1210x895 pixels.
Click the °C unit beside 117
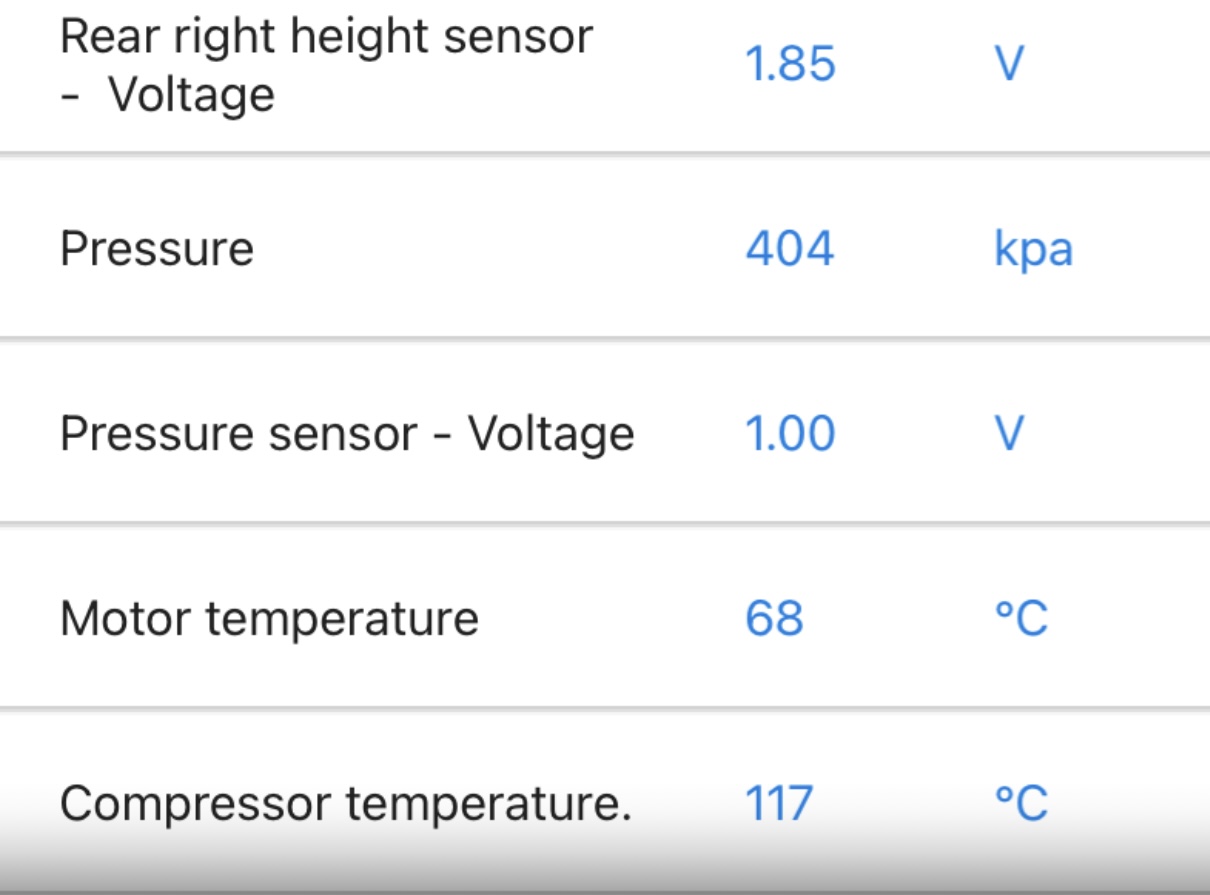coord(1021,803)
